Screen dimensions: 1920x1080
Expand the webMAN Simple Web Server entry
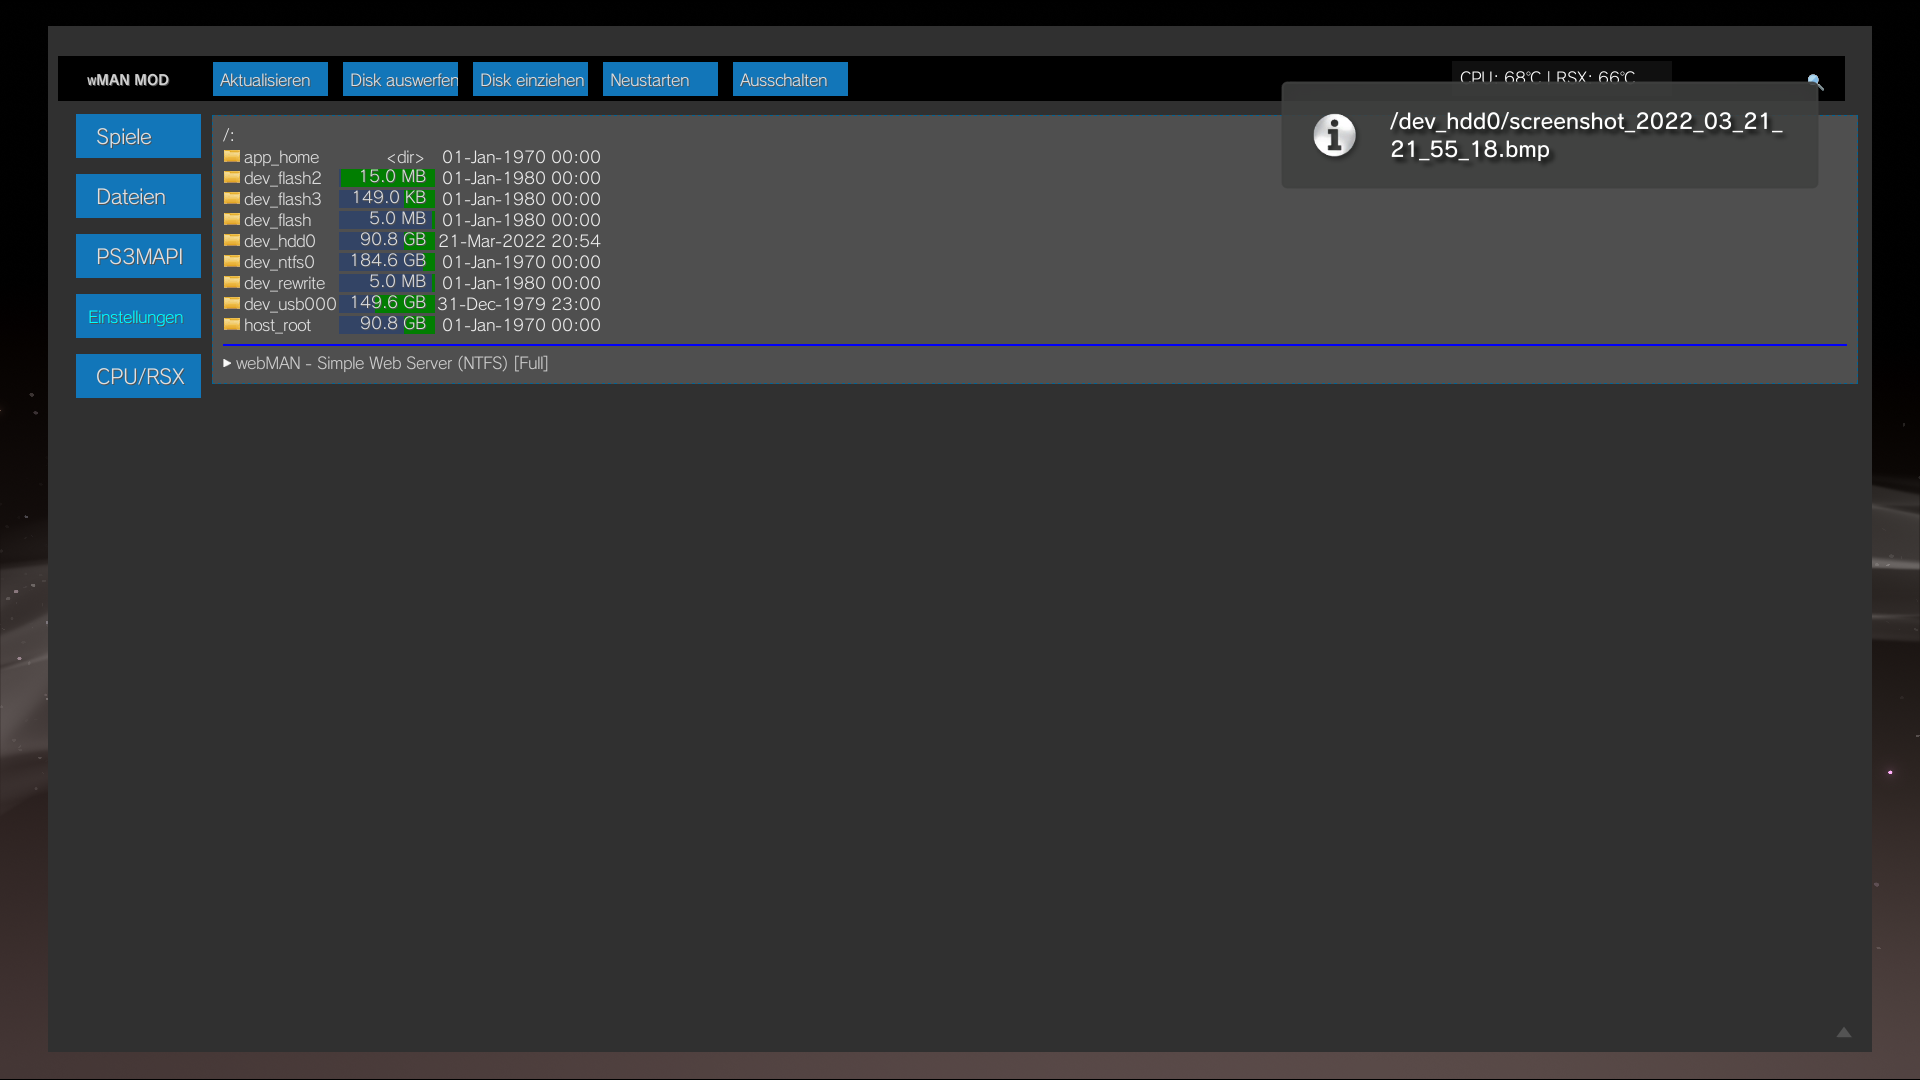click(387, 363)
